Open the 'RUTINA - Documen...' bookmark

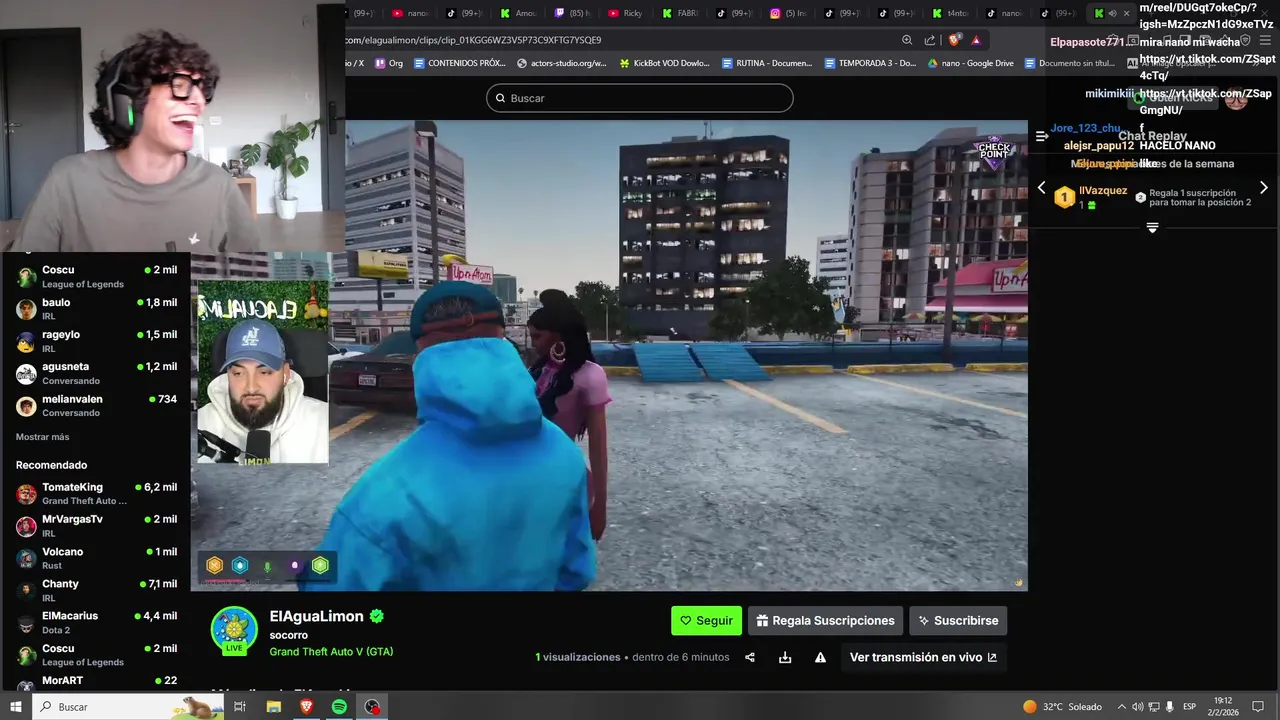pos(767,63)
